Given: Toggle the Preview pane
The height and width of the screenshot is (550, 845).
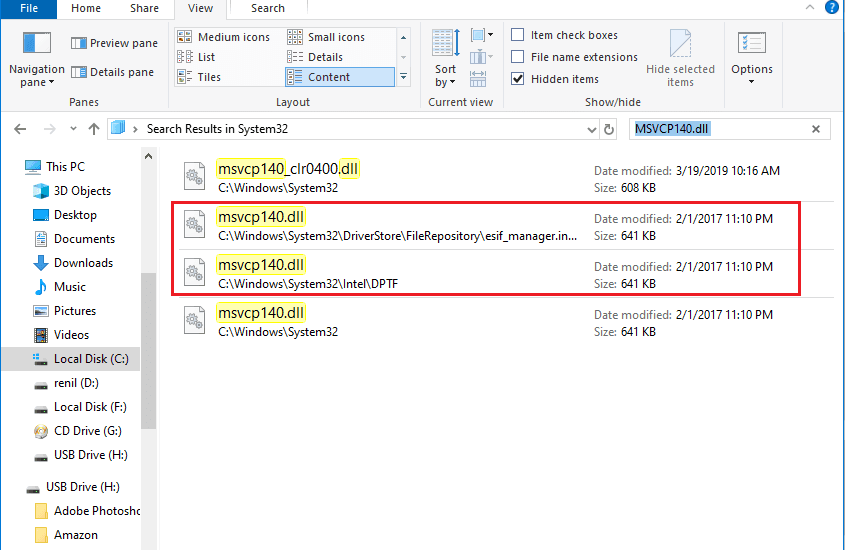Looking at the screenshot, I should (114, 43).
